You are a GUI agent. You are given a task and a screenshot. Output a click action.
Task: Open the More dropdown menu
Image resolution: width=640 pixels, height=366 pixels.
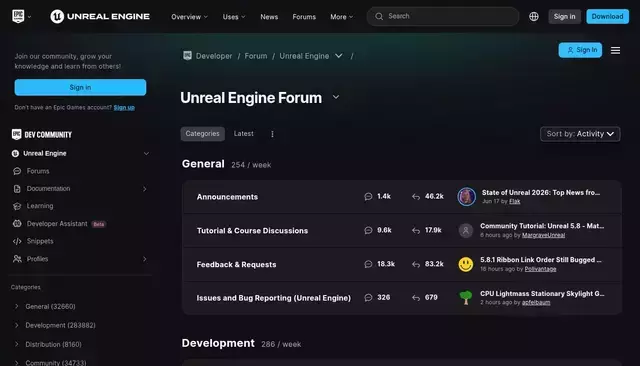[342, 17]
